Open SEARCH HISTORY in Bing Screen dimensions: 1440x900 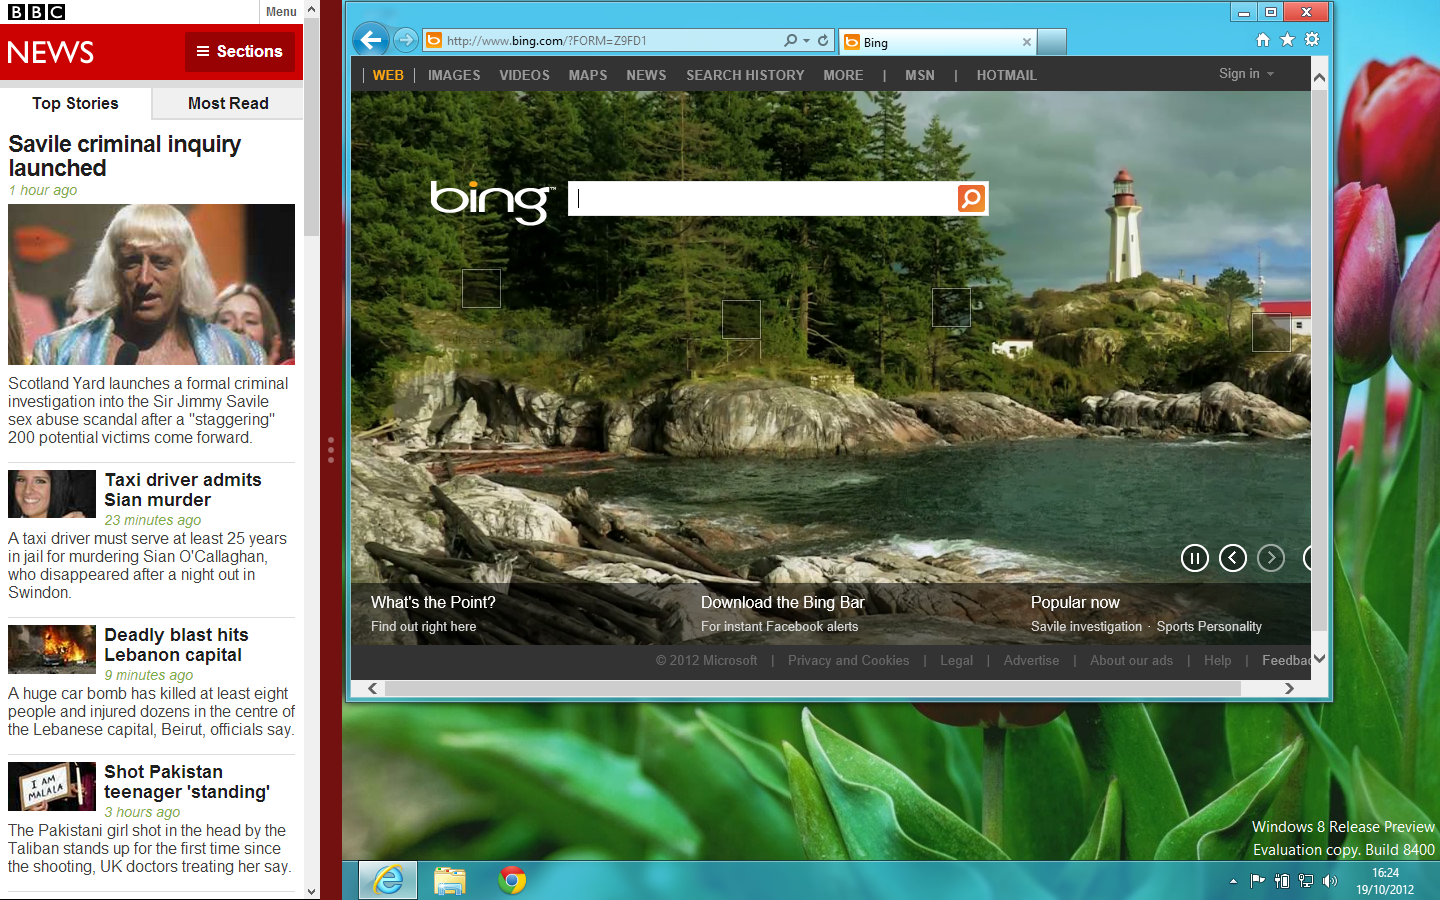coord(745,75)
